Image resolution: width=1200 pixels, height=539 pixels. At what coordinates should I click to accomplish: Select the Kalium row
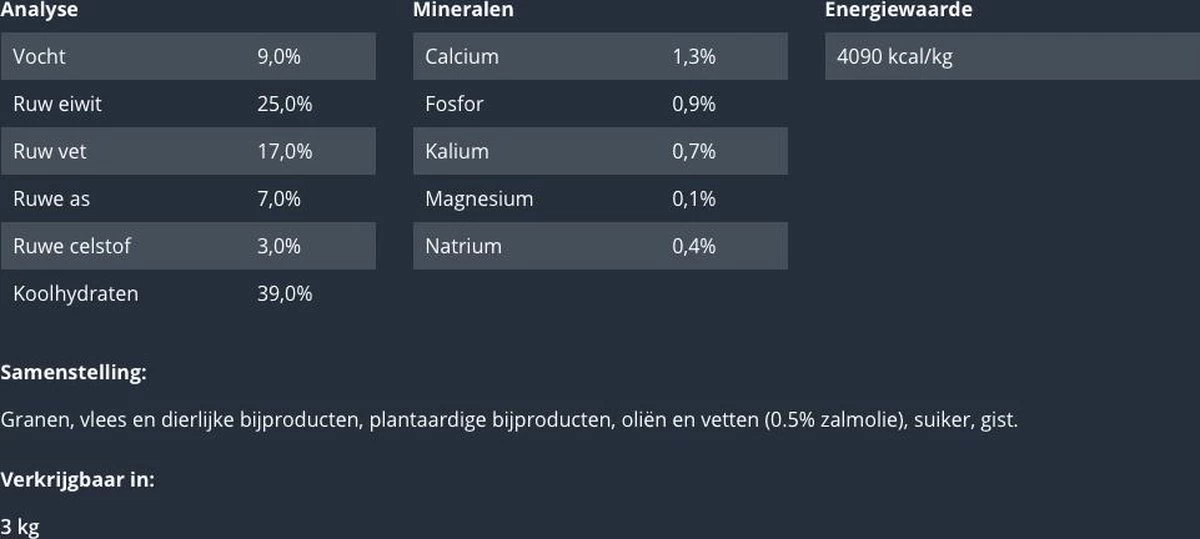pyautogui.click(x=600, y=151)
